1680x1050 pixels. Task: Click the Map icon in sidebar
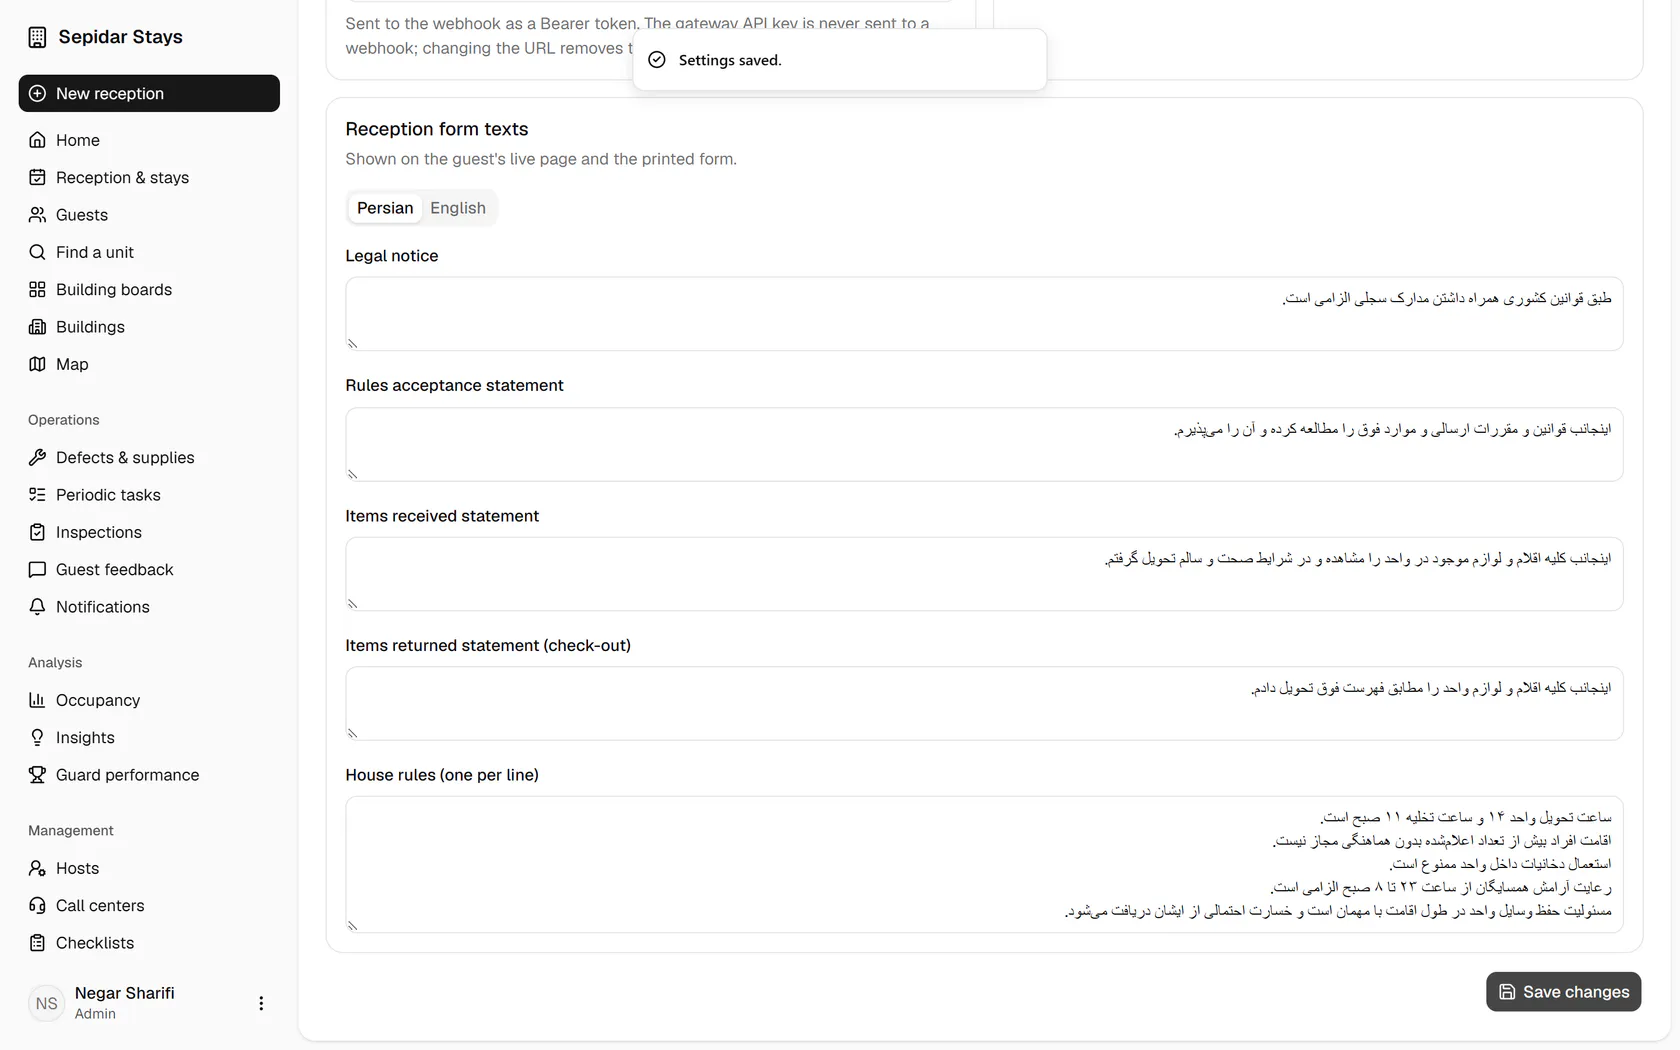(37, 364)
